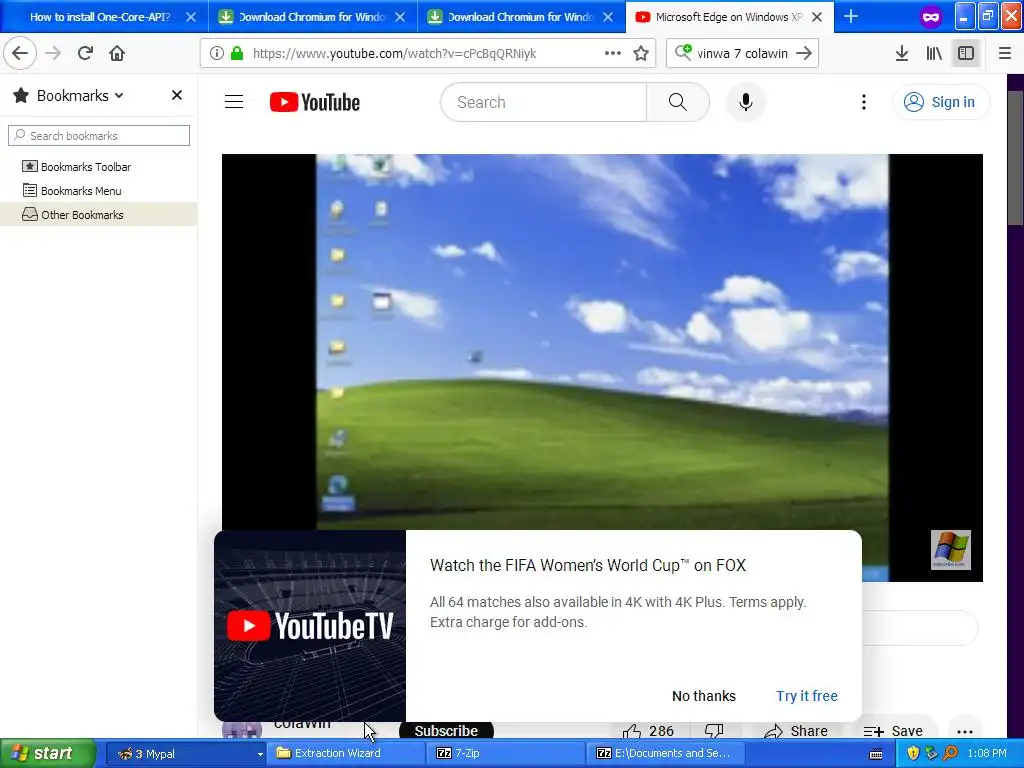Click the YouTube TV promo image

pyautogui.click(x=310, y=626)
